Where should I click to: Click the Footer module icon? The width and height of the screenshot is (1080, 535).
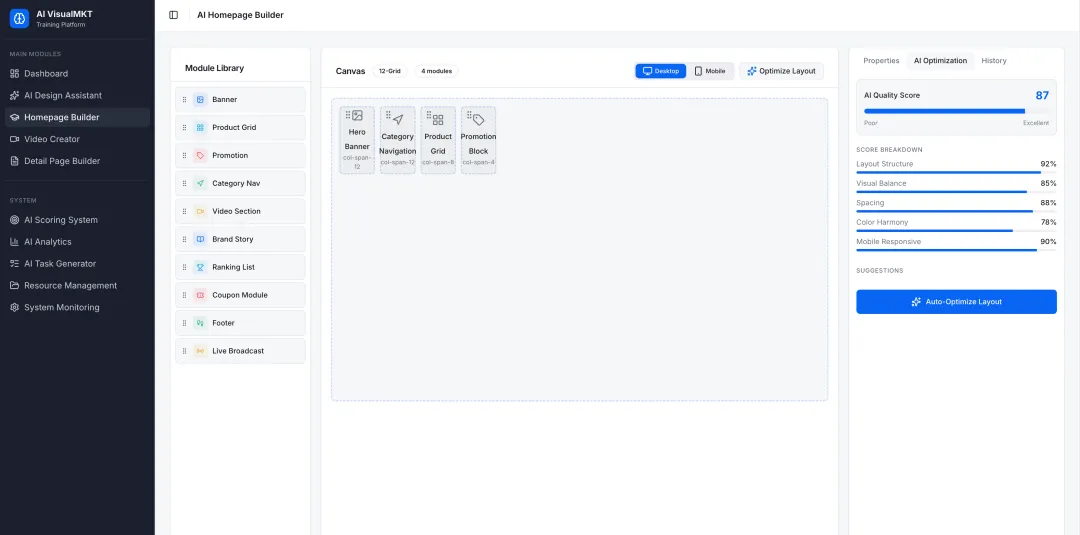click(x=200, y=323)
